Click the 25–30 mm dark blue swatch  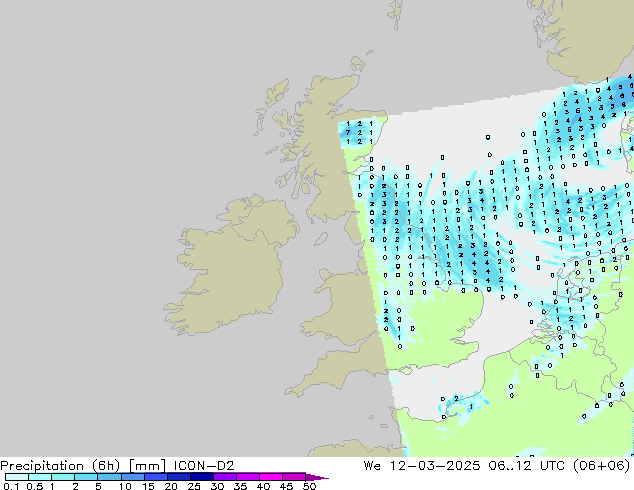click(201, 477)
